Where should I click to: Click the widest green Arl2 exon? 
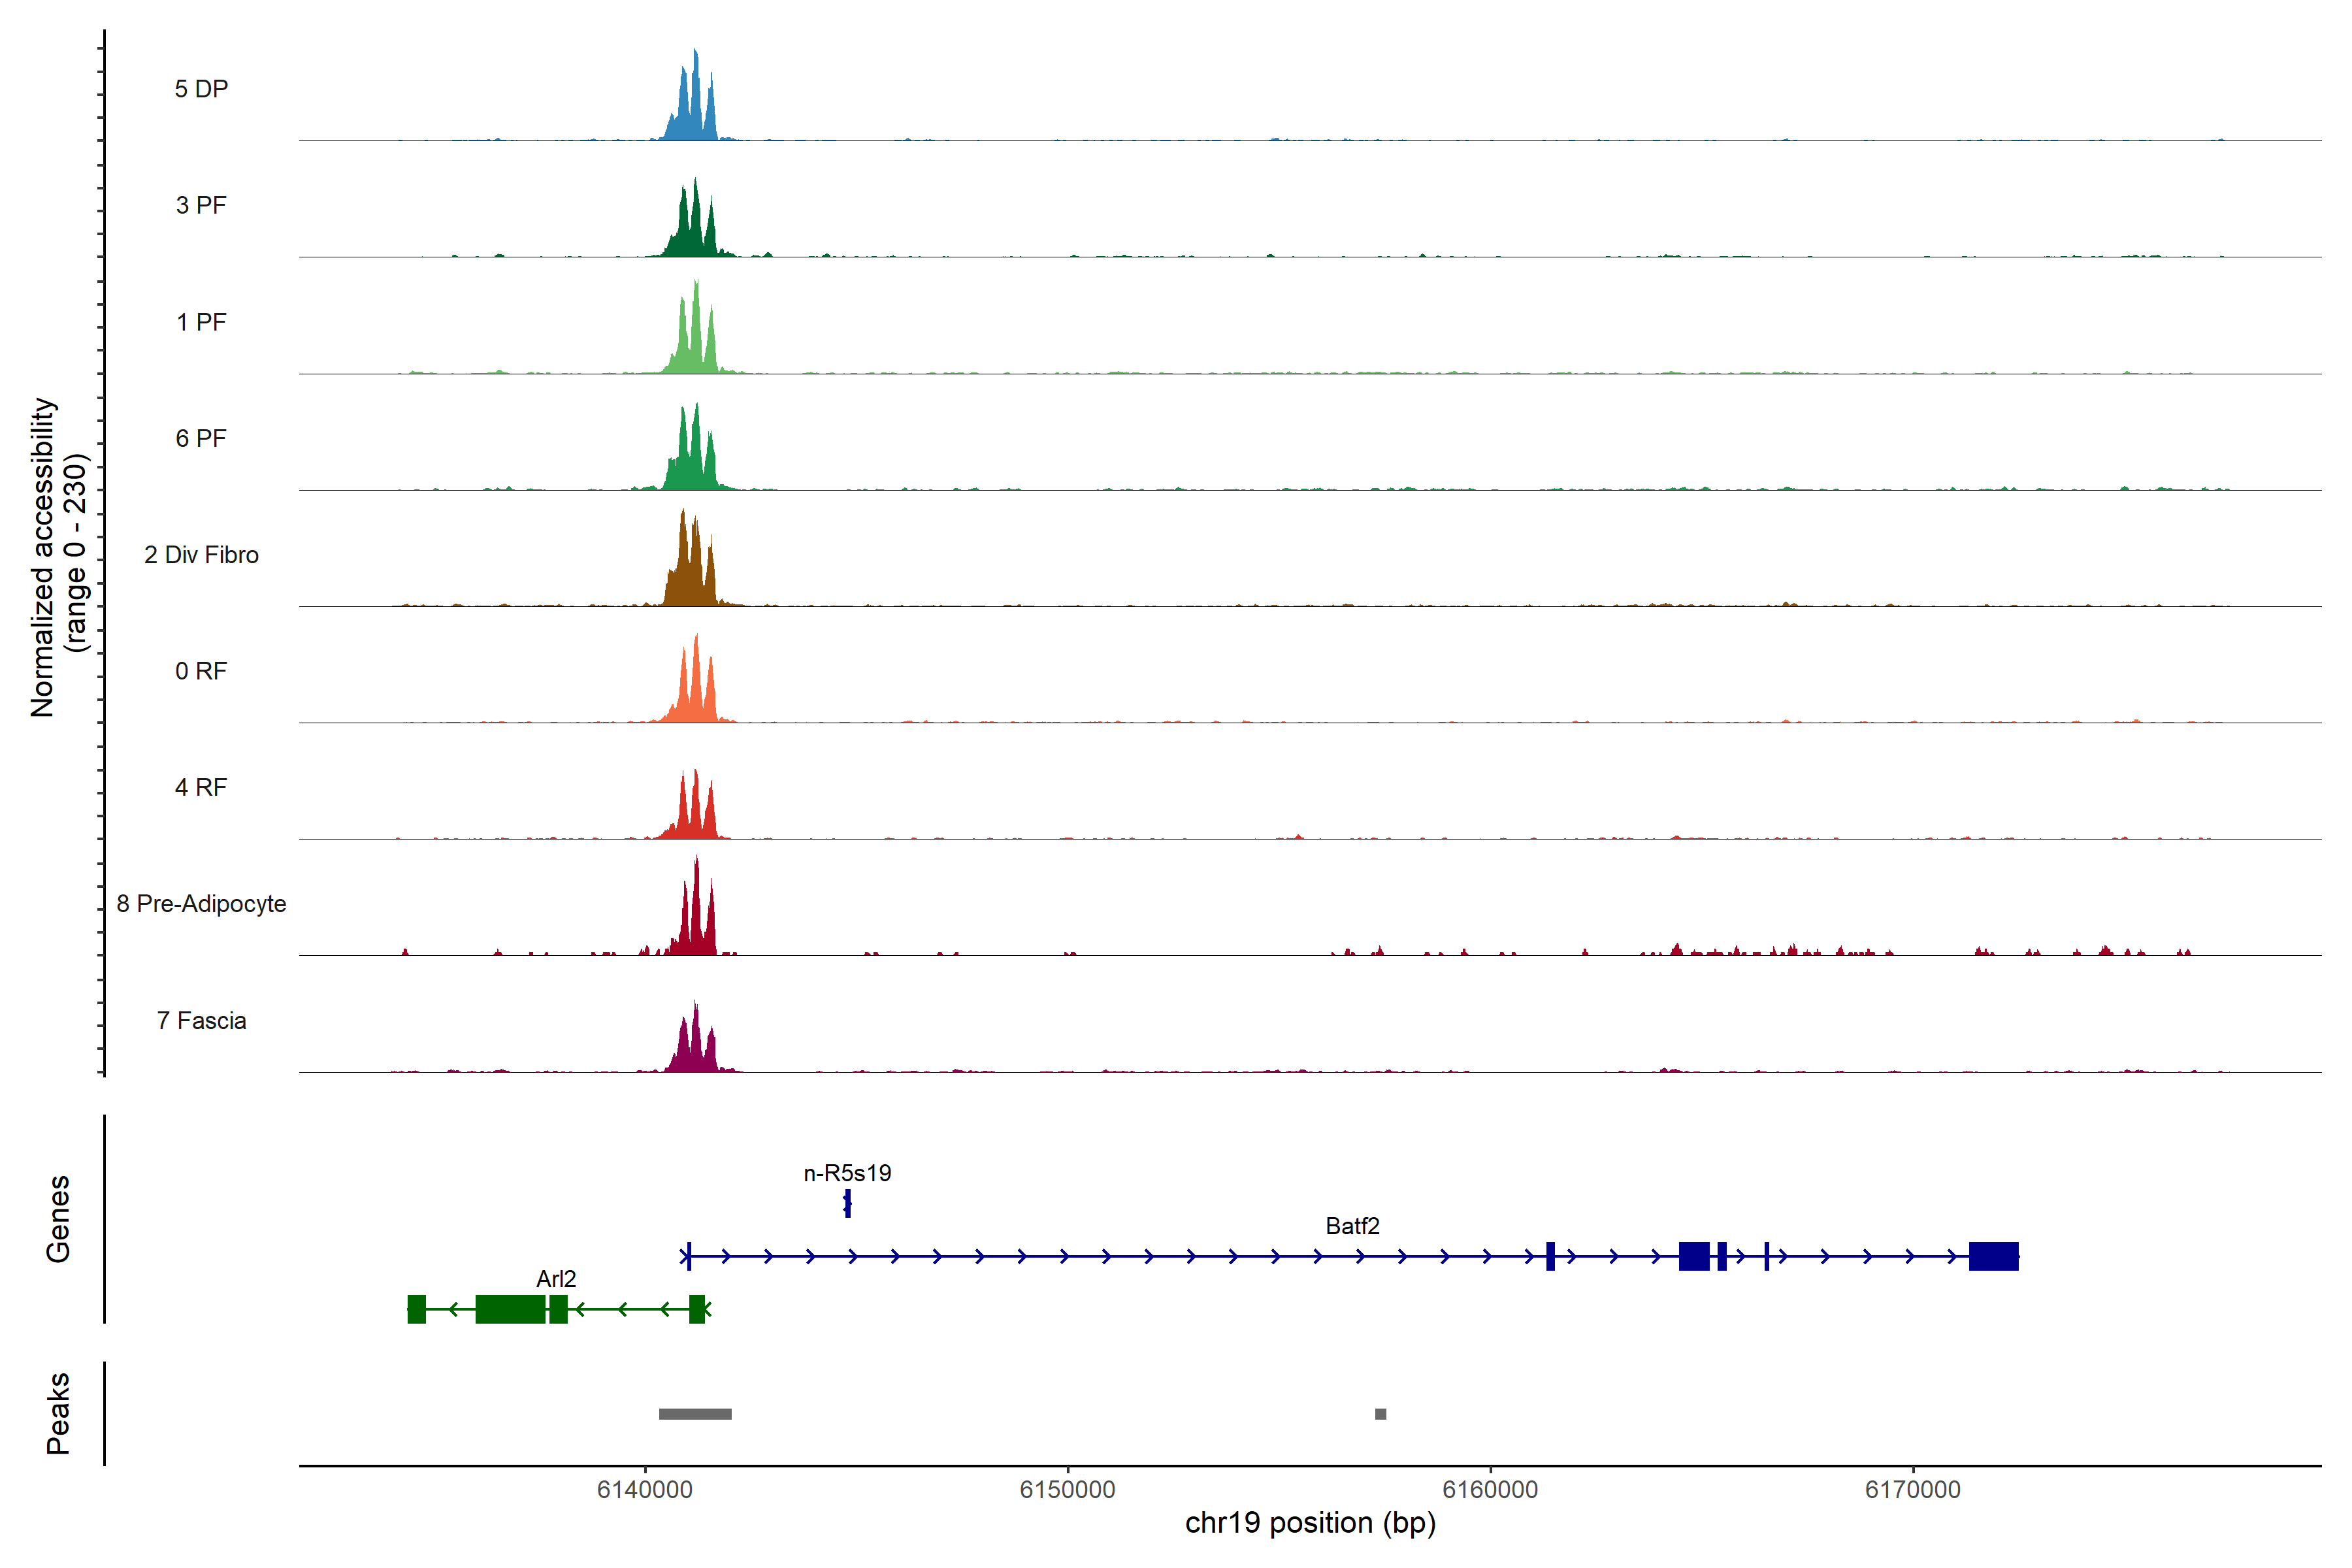[510, 1309]
